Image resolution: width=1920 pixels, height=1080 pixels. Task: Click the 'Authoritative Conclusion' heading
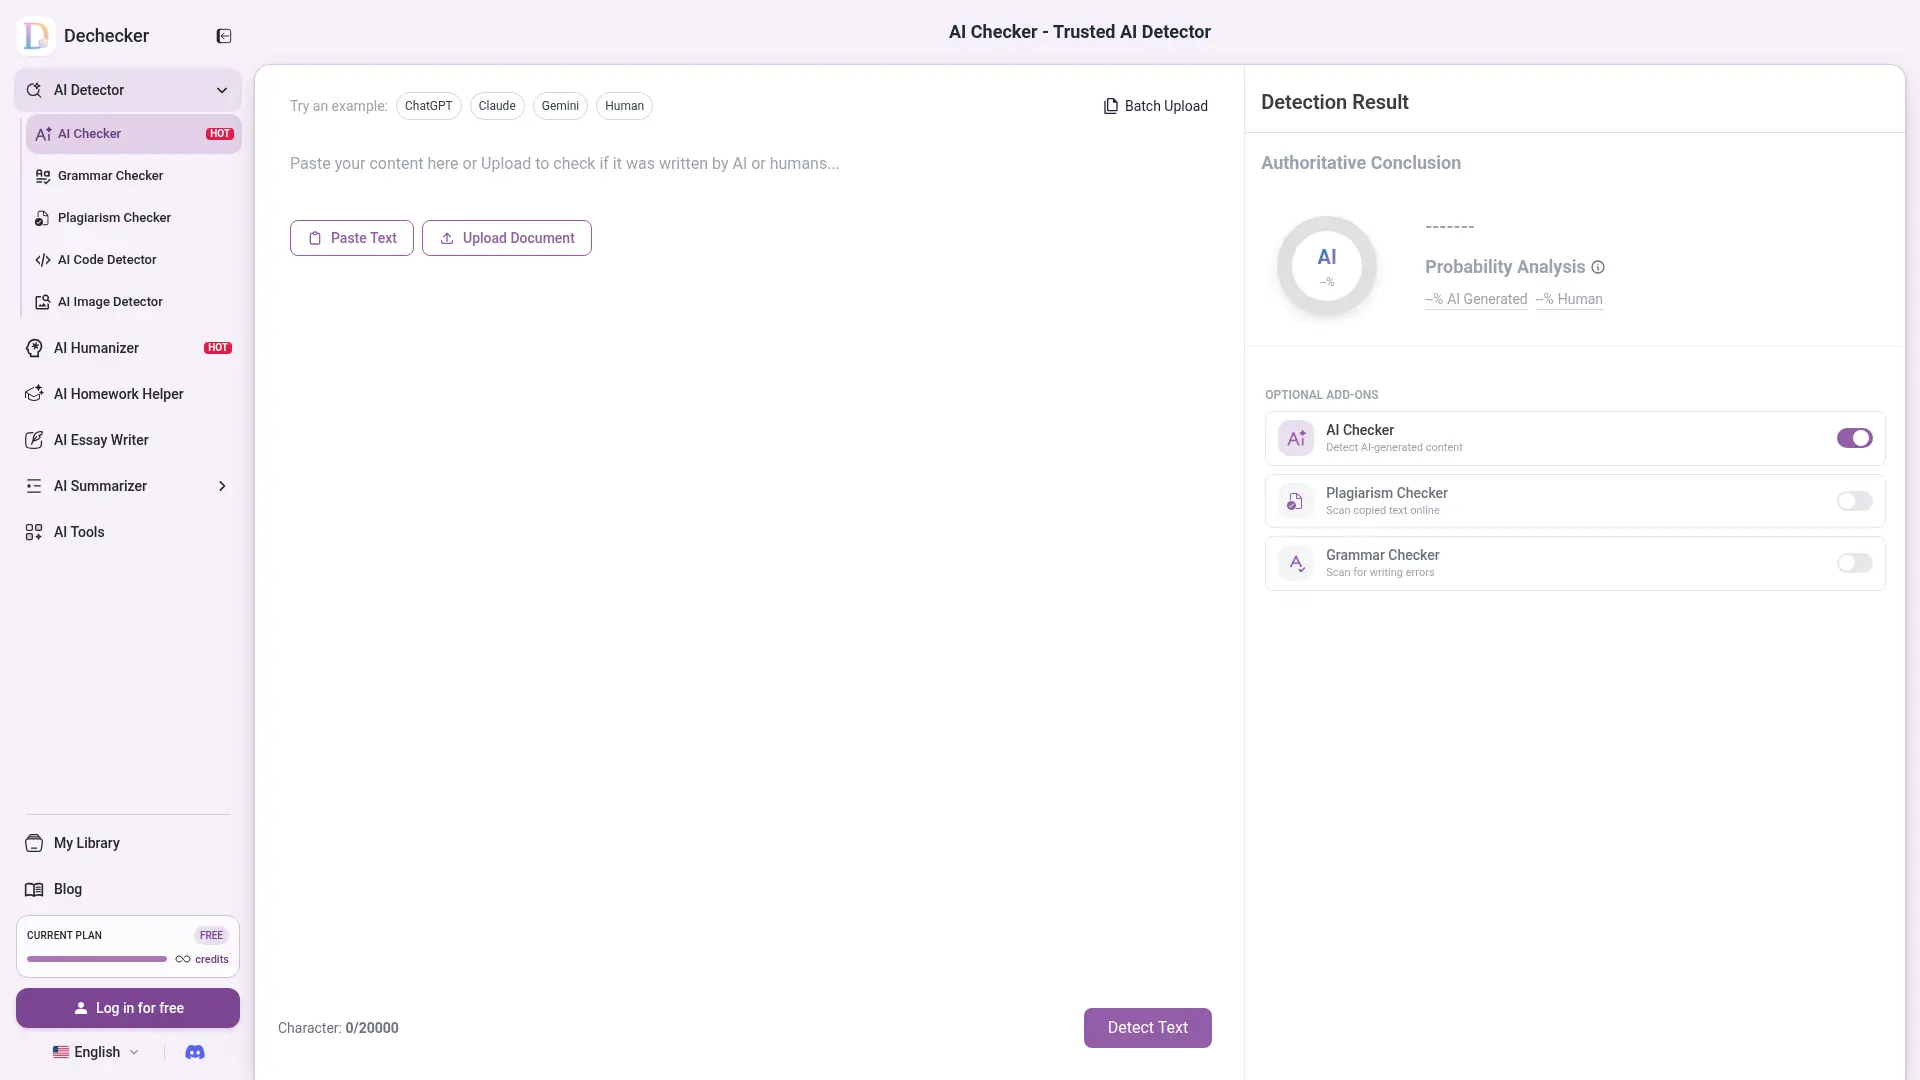tap(1361, 163)
